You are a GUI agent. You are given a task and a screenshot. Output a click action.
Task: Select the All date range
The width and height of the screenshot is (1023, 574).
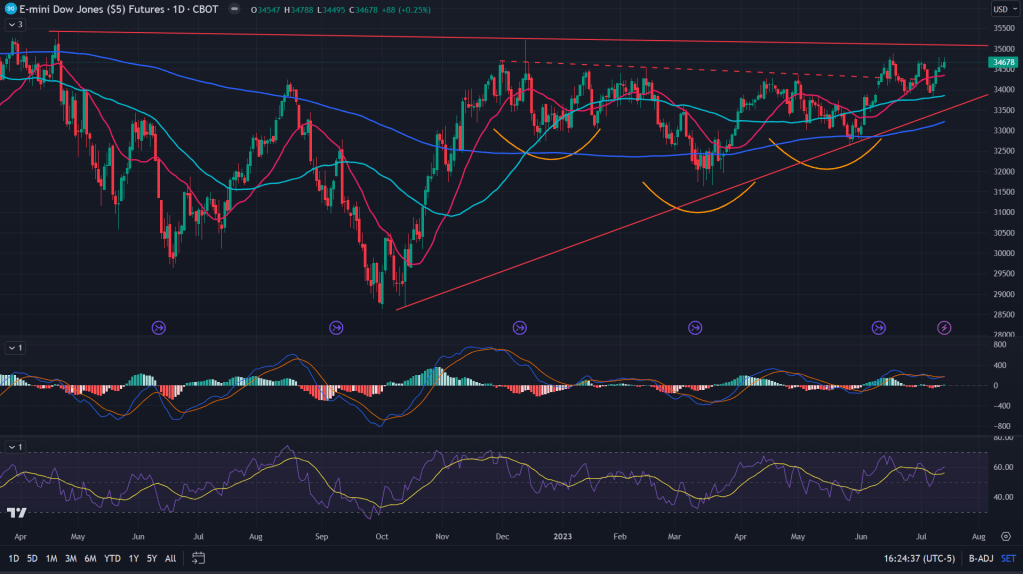click(170, 558)
